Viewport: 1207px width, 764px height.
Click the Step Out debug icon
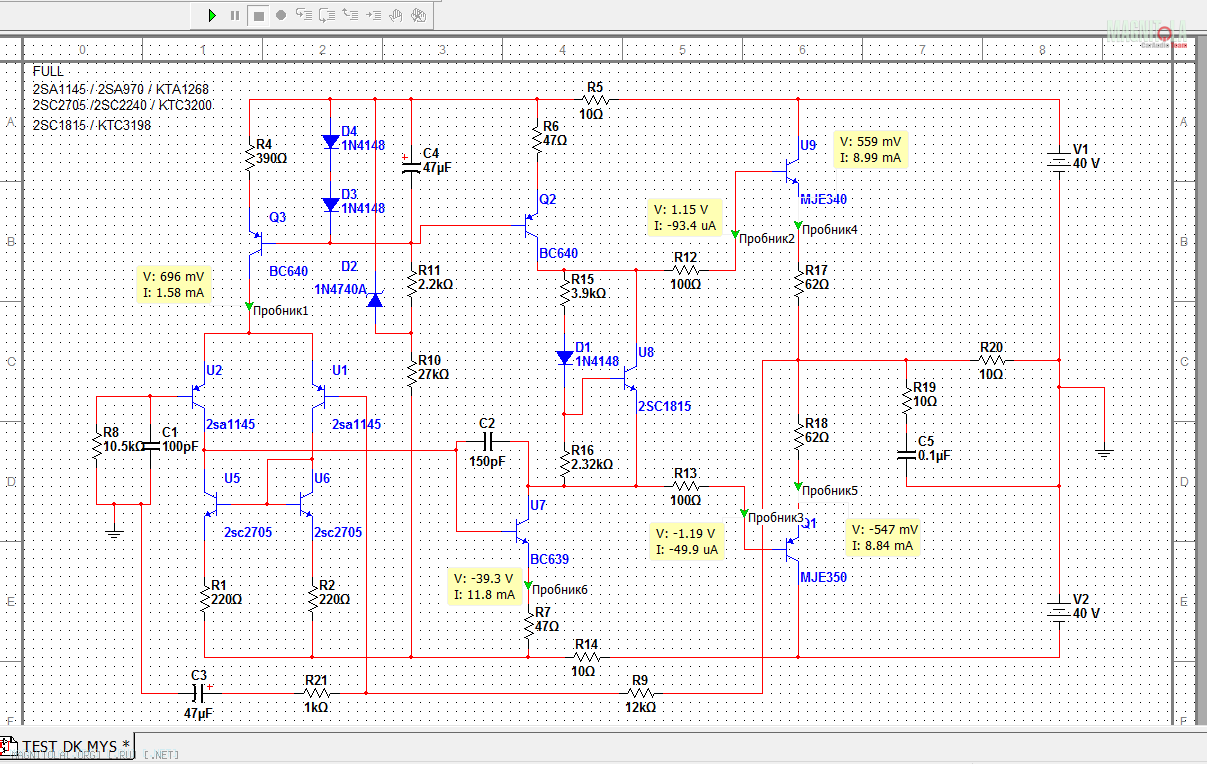tap(350, 15)
